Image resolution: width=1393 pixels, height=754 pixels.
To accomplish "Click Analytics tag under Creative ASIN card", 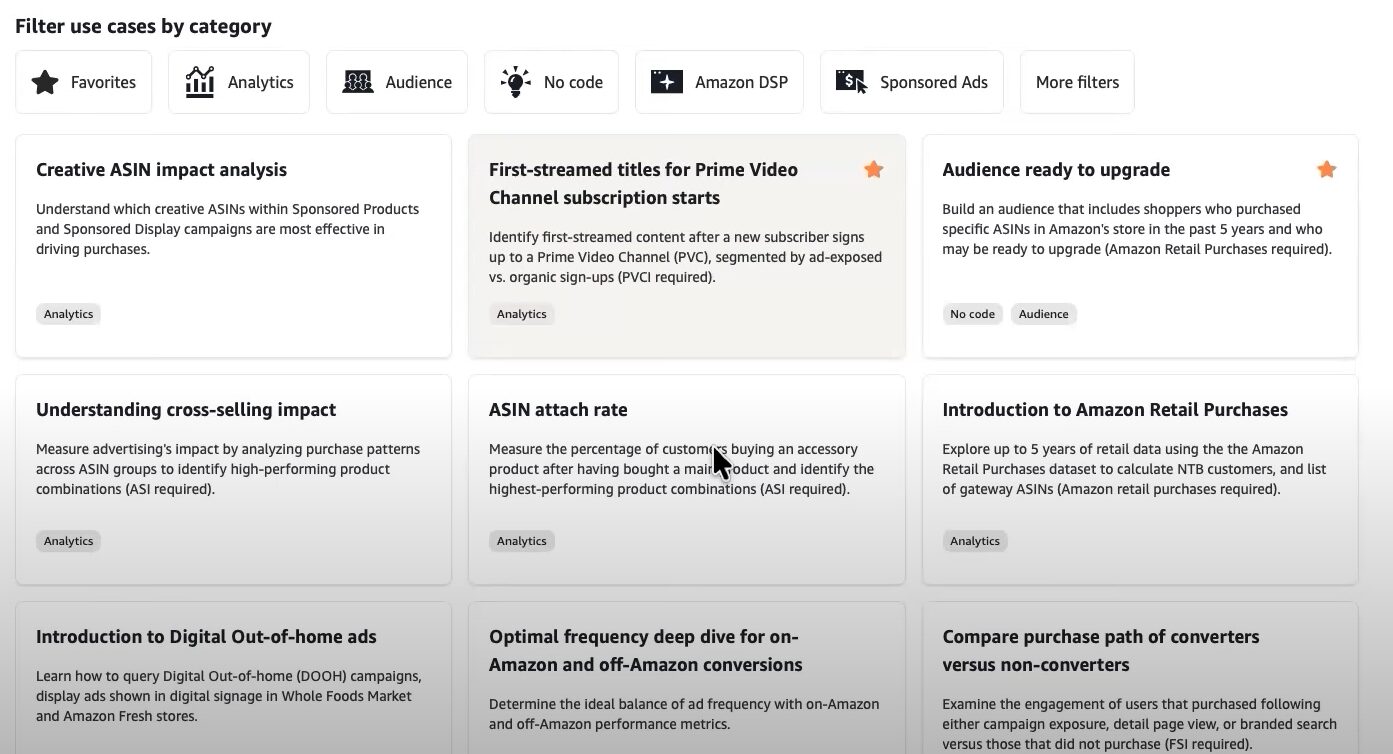I will (x=68, y=314).
